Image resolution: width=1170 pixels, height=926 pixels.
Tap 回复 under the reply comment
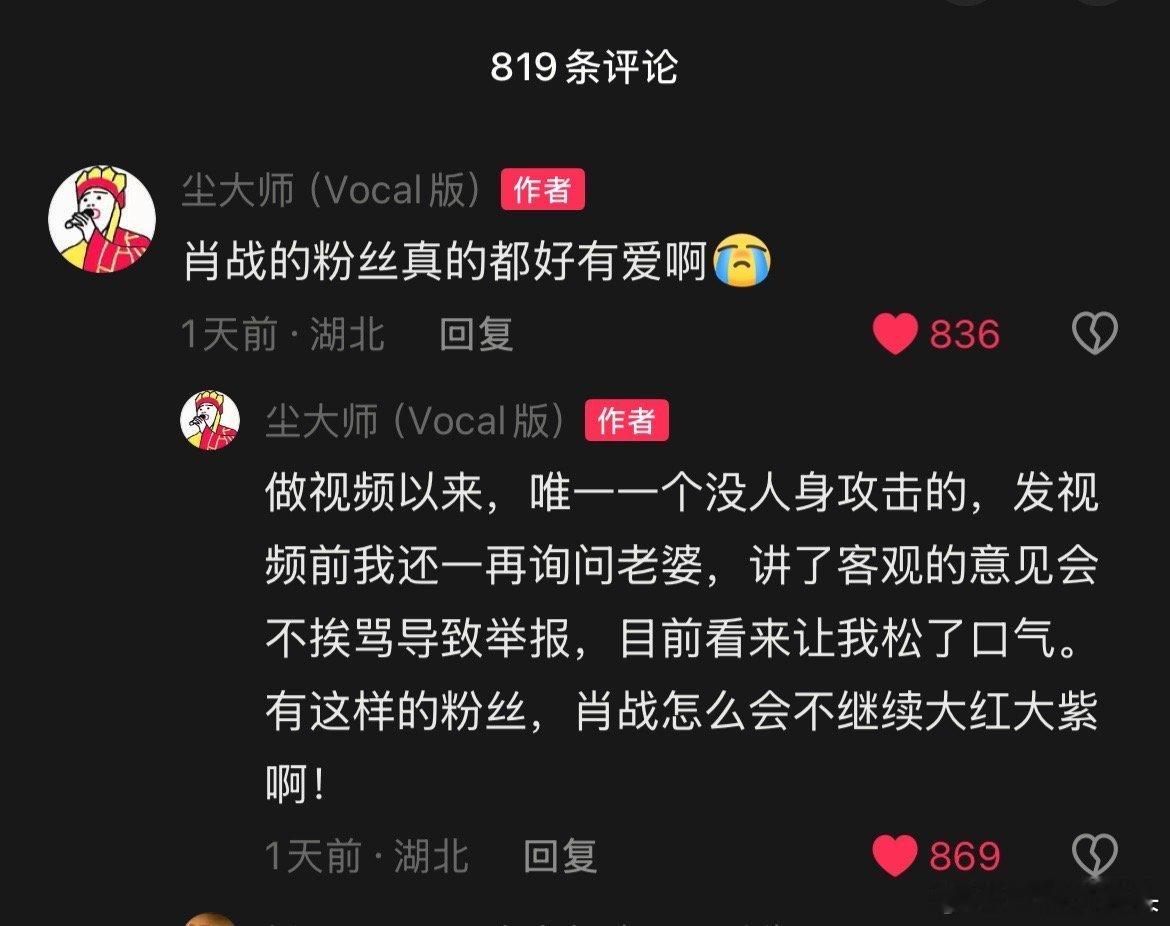pyautogui.click(x=560, y=855)
